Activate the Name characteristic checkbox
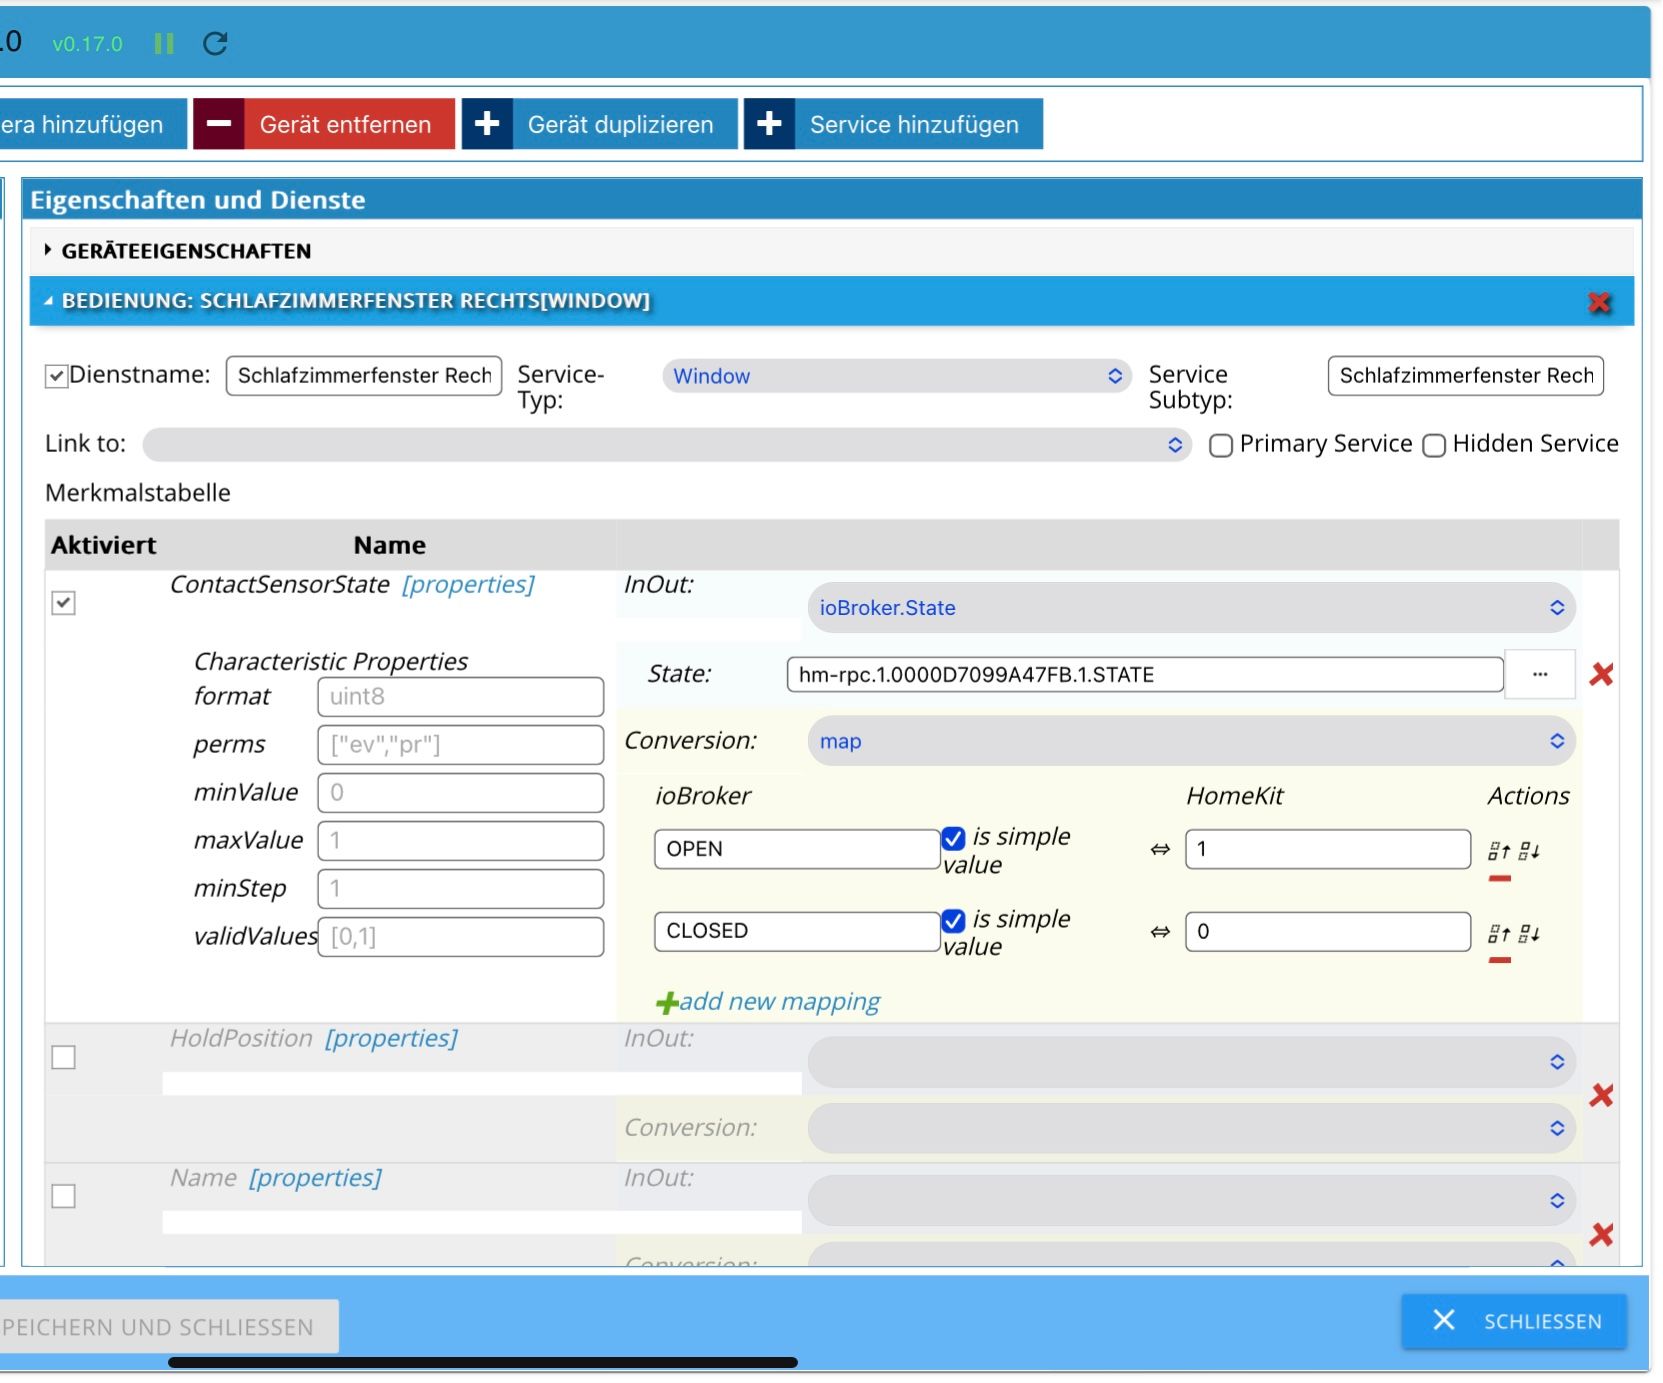This screenshot has height=1383, width=1663. coord(63,1195)
